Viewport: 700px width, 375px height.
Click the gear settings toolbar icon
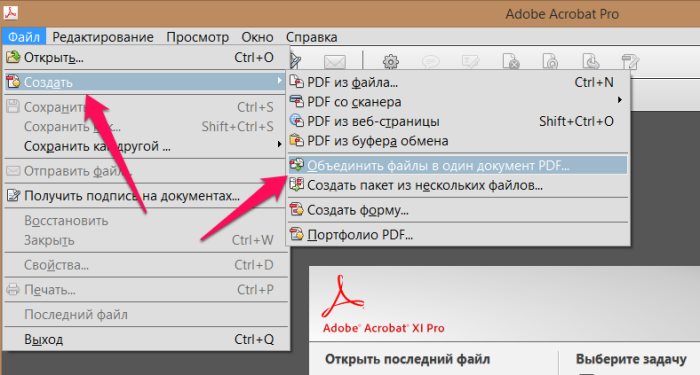(x=391, y=62)
